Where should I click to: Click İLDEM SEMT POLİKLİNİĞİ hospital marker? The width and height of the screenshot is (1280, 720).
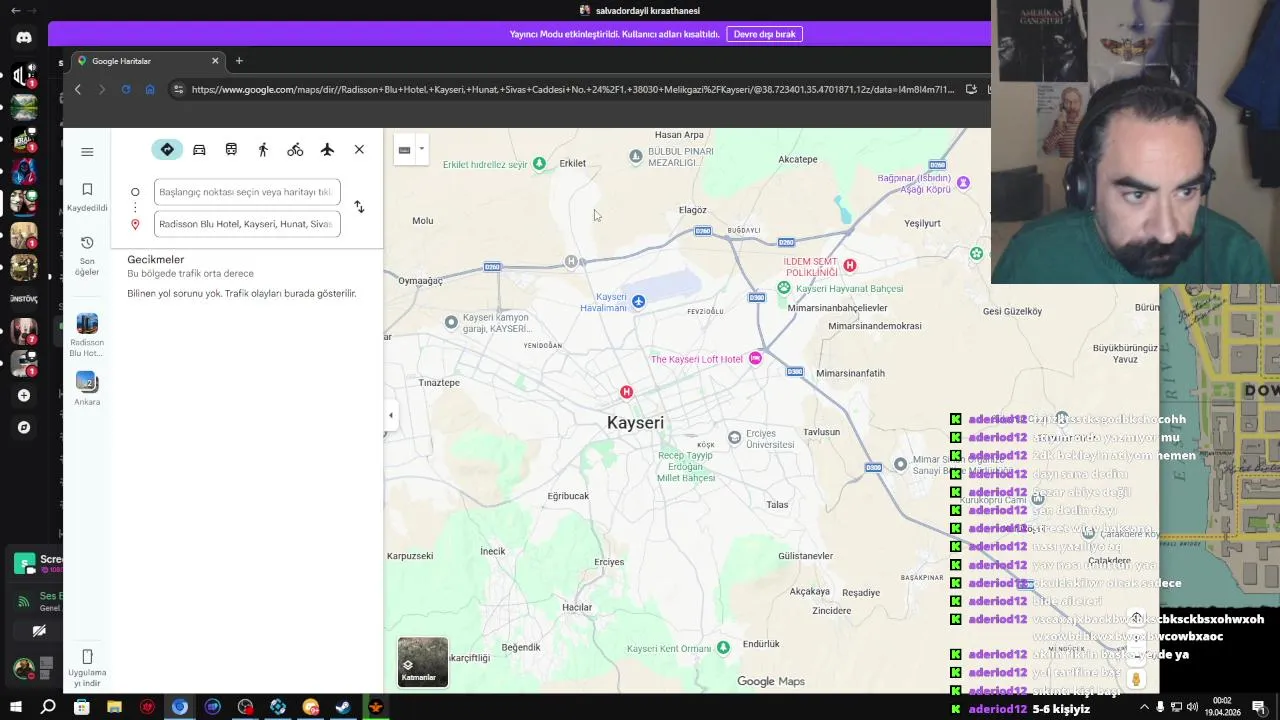tap(849, 265)
